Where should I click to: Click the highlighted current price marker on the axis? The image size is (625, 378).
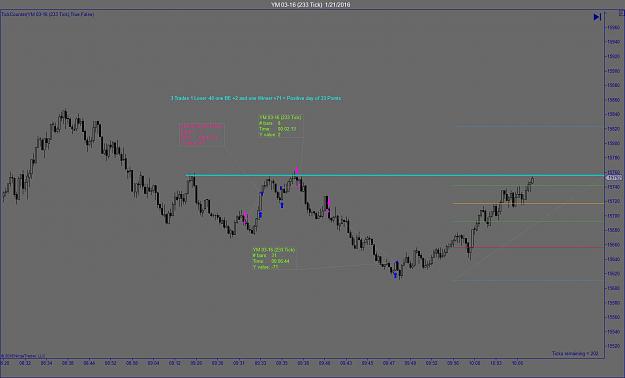[x=615, y=178]
